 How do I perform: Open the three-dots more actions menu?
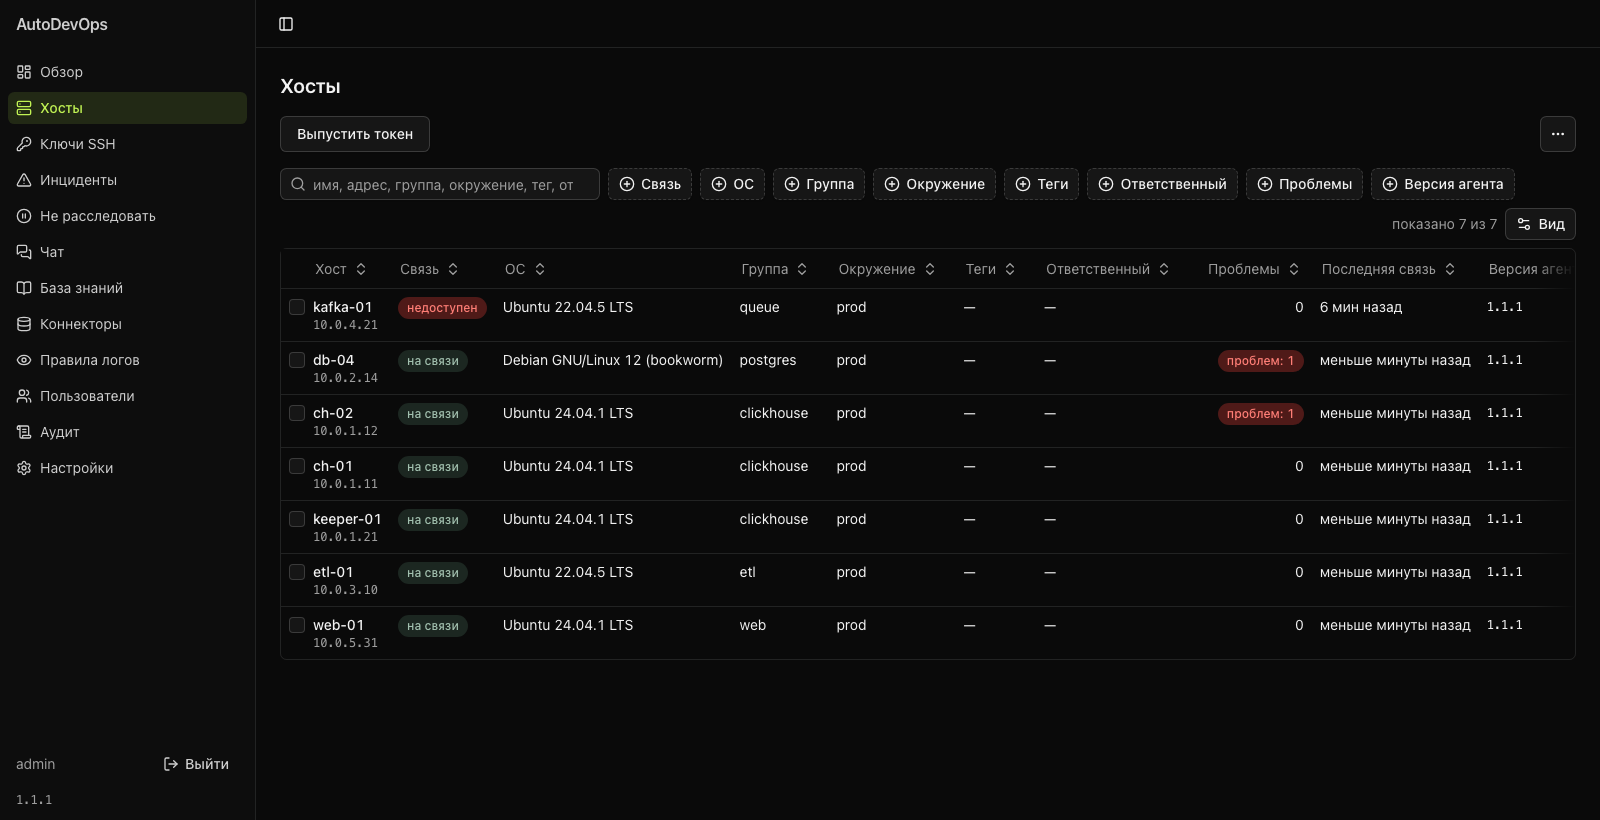coord(1557,134)
